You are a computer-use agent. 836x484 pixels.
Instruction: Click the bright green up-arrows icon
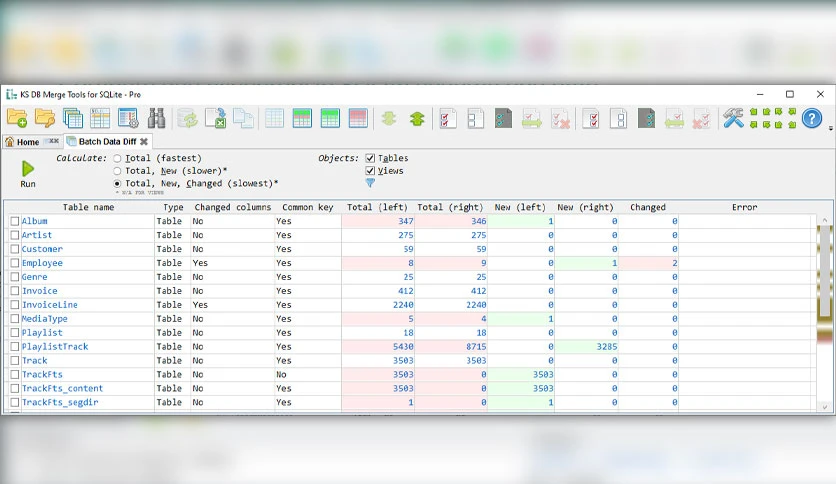(417, 118)
